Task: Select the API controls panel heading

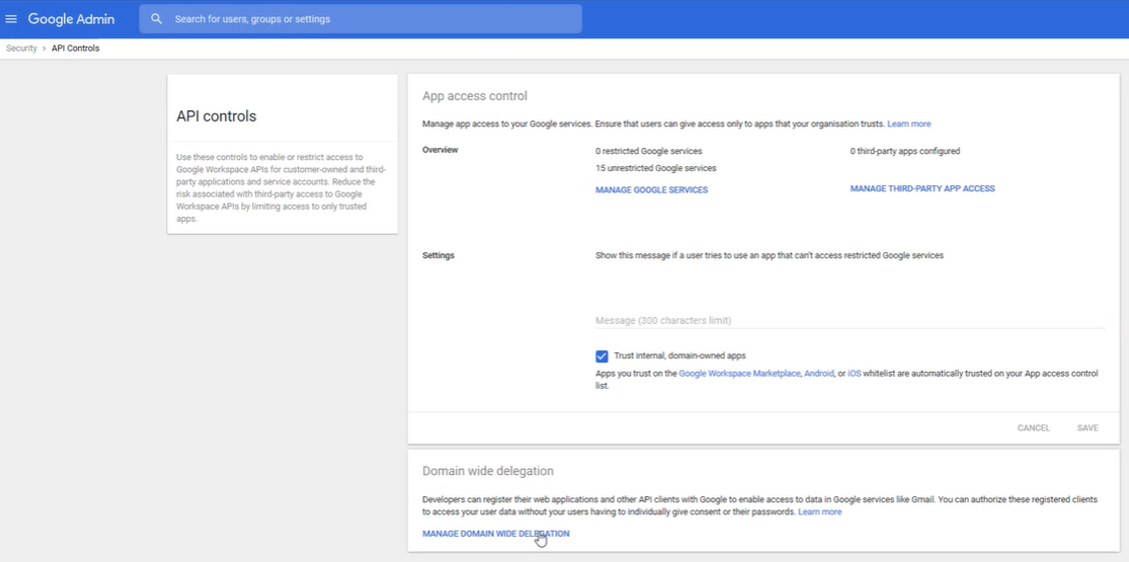Action: (216, 116)
